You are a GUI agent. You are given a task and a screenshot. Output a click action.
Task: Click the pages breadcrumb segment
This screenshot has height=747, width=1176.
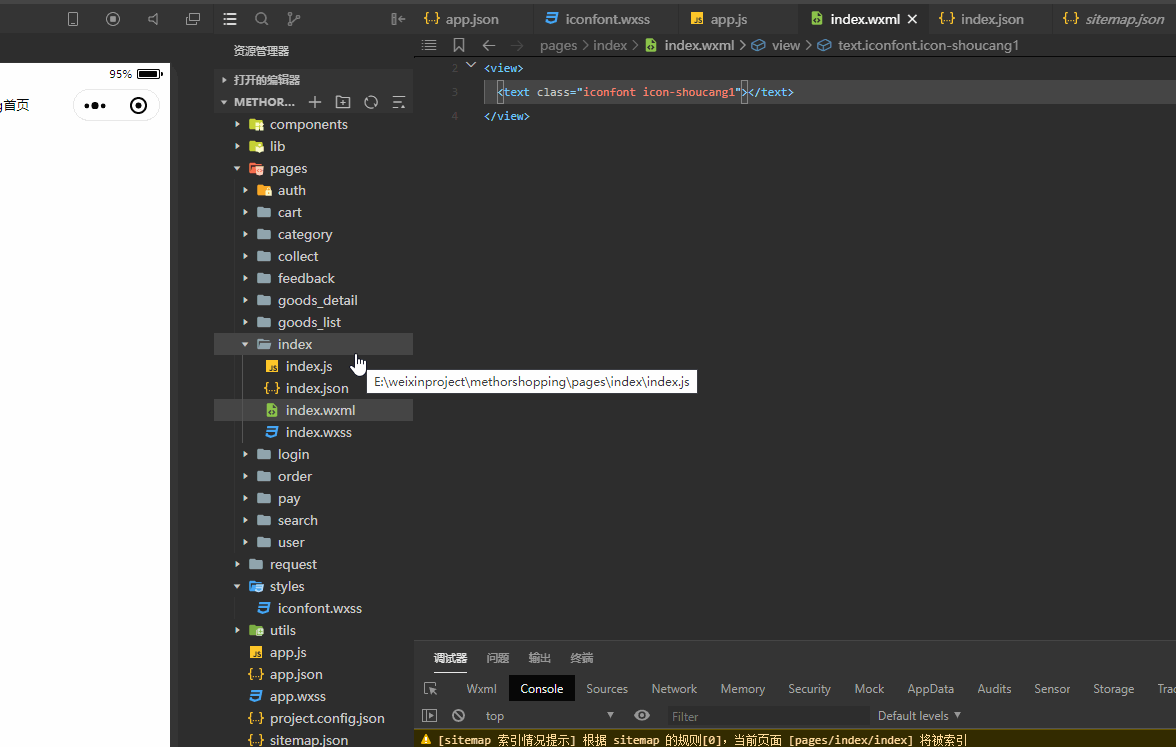pyautogui.click(x=558, y=45)
